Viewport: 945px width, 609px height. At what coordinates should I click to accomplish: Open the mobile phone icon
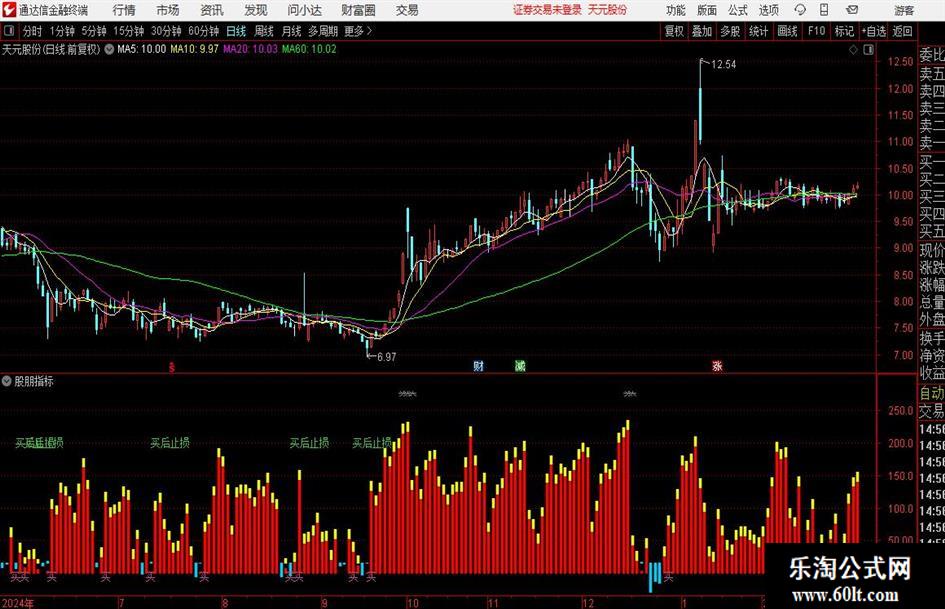pyautogui.click(x=824, y=10)
